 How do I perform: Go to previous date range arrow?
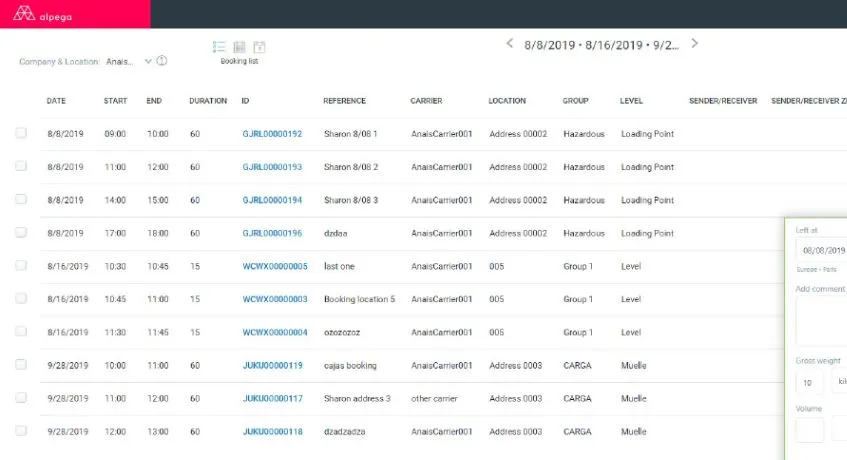509,44
